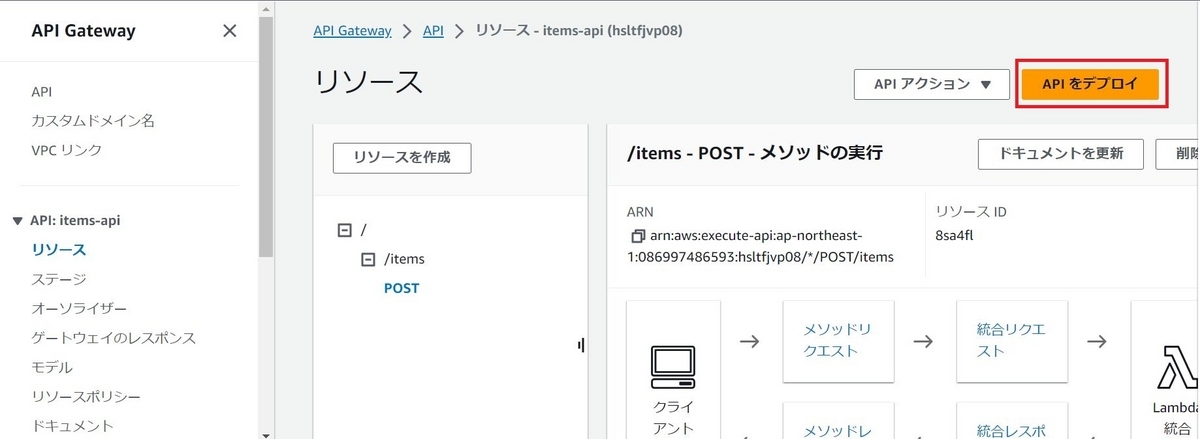Open the 統合リクエスト box

point(1011,341)
